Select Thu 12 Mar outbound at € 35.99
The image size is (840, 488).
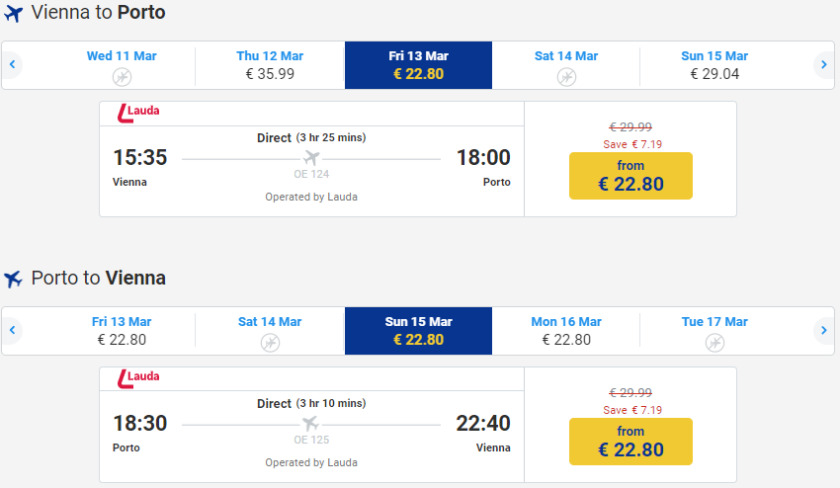tap(270, 65)
